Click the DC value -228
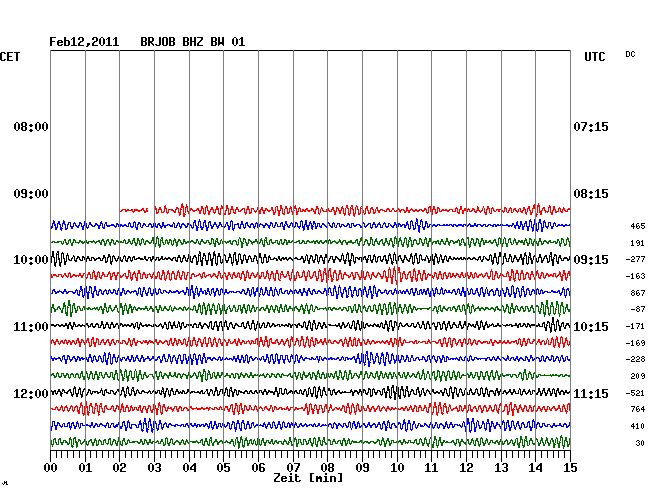The height and width of the screenshot is (494, 650). point(635,359)
